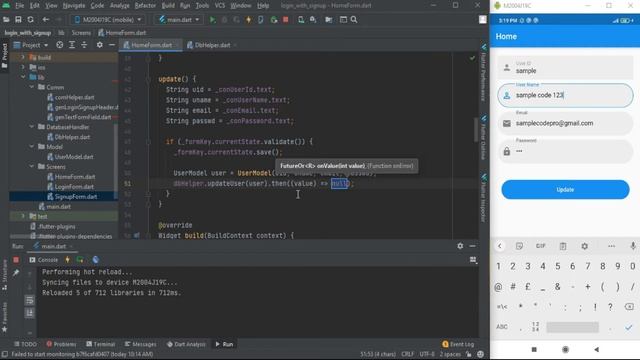This screenshot has width=640, height=360.
Task: Open the TODO tool window
Action: (25, 344)
